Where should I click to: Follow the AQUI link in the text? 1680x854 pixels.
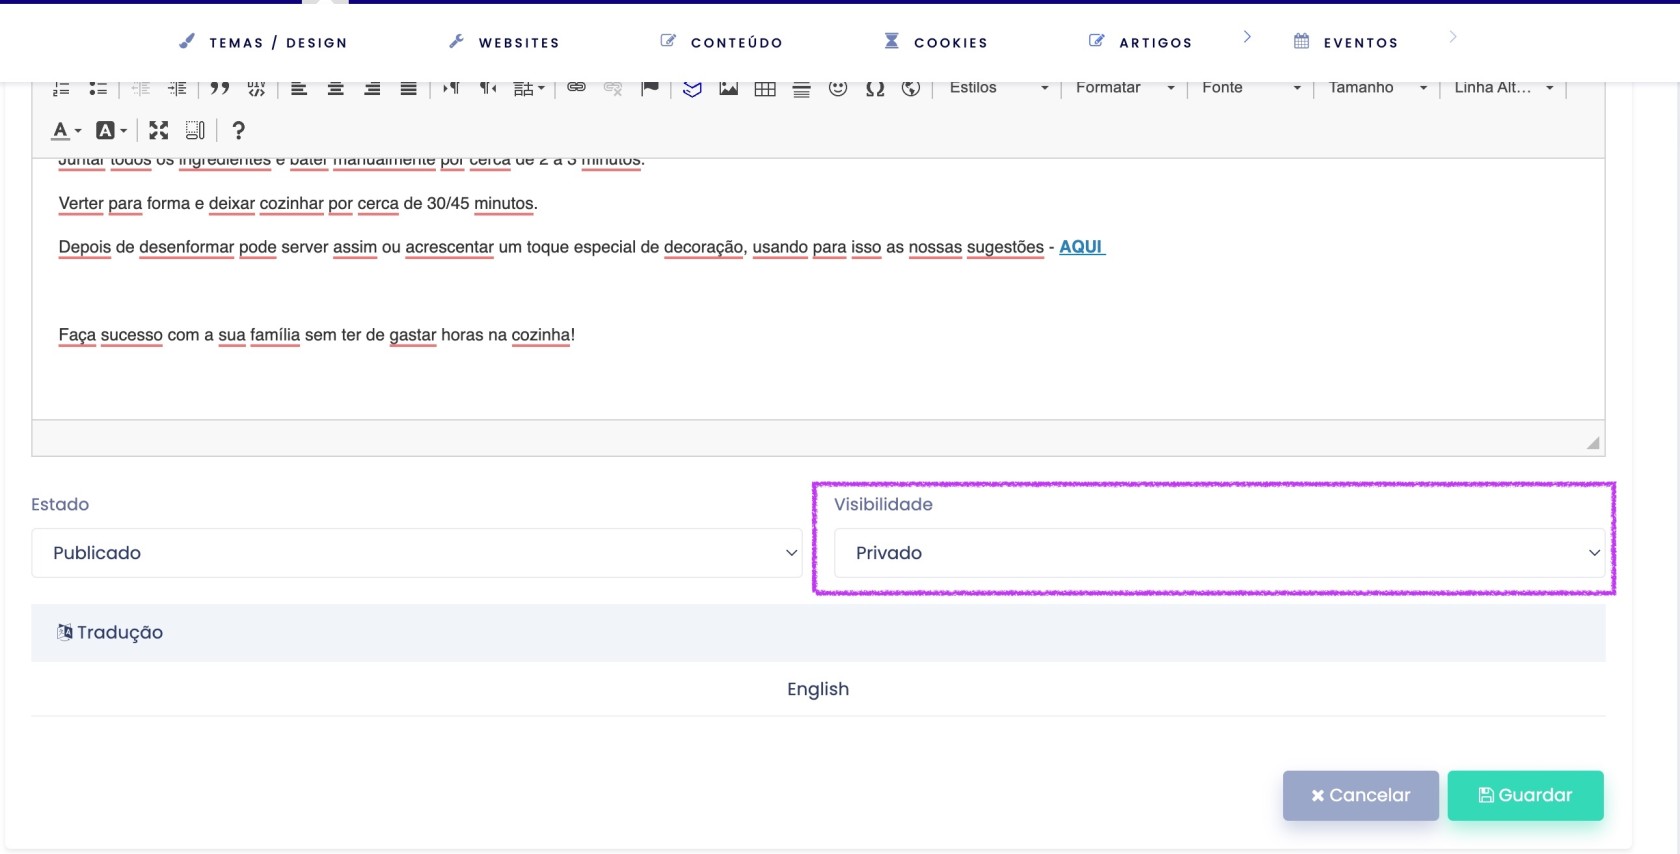(x=1081, y=247)
